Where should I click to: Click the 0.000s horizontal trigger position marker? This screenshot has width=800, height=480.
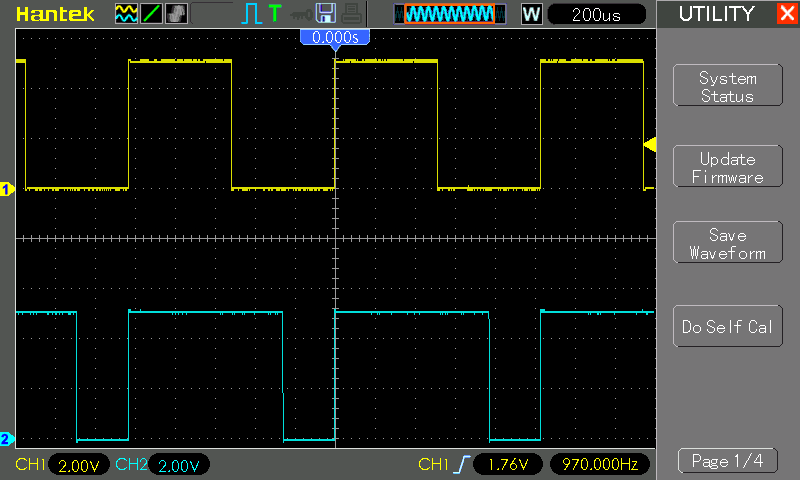[x=335, y=37]
